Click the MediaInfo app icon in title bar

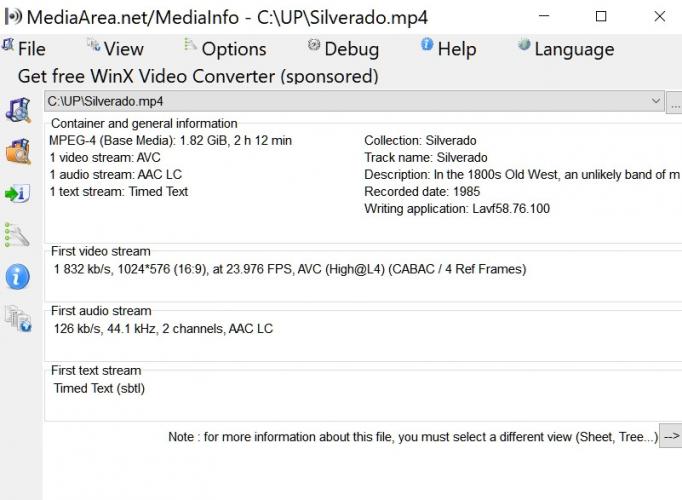(x=13, y=17)
